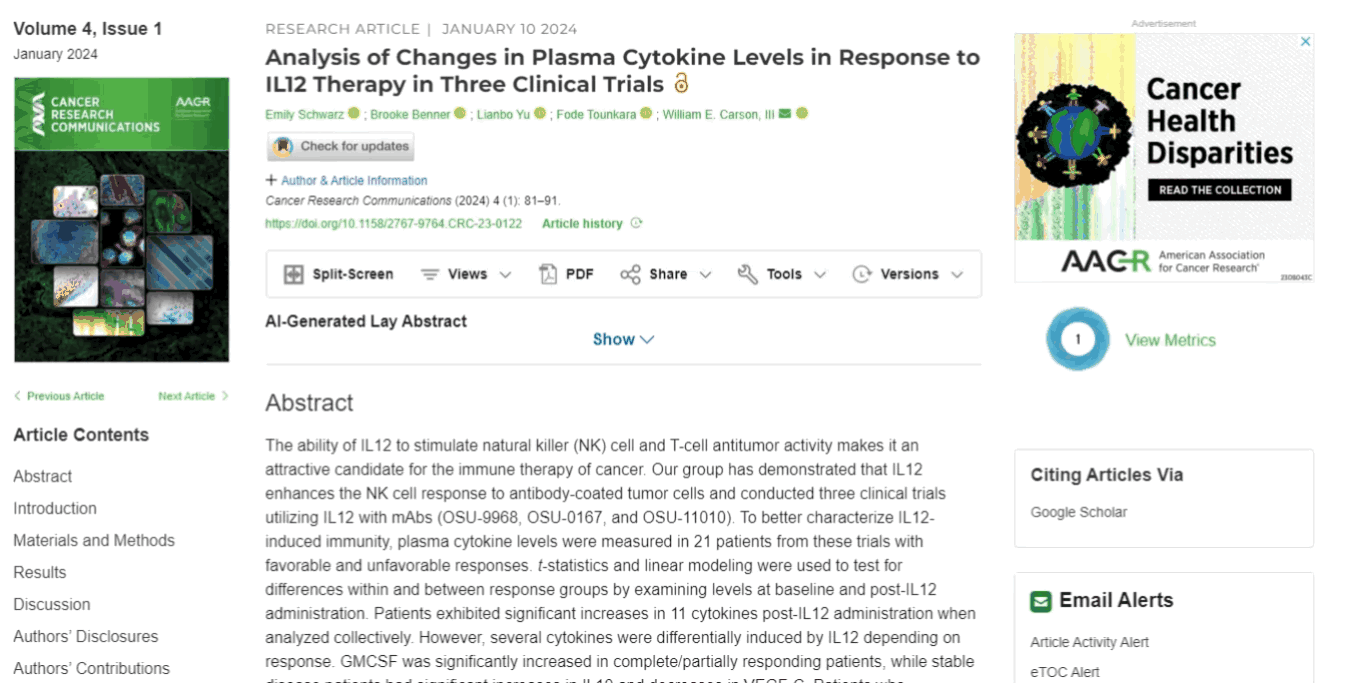Open the Versions dropdown arrow
Screen dimensions: 1364x683
pos(957,274)
